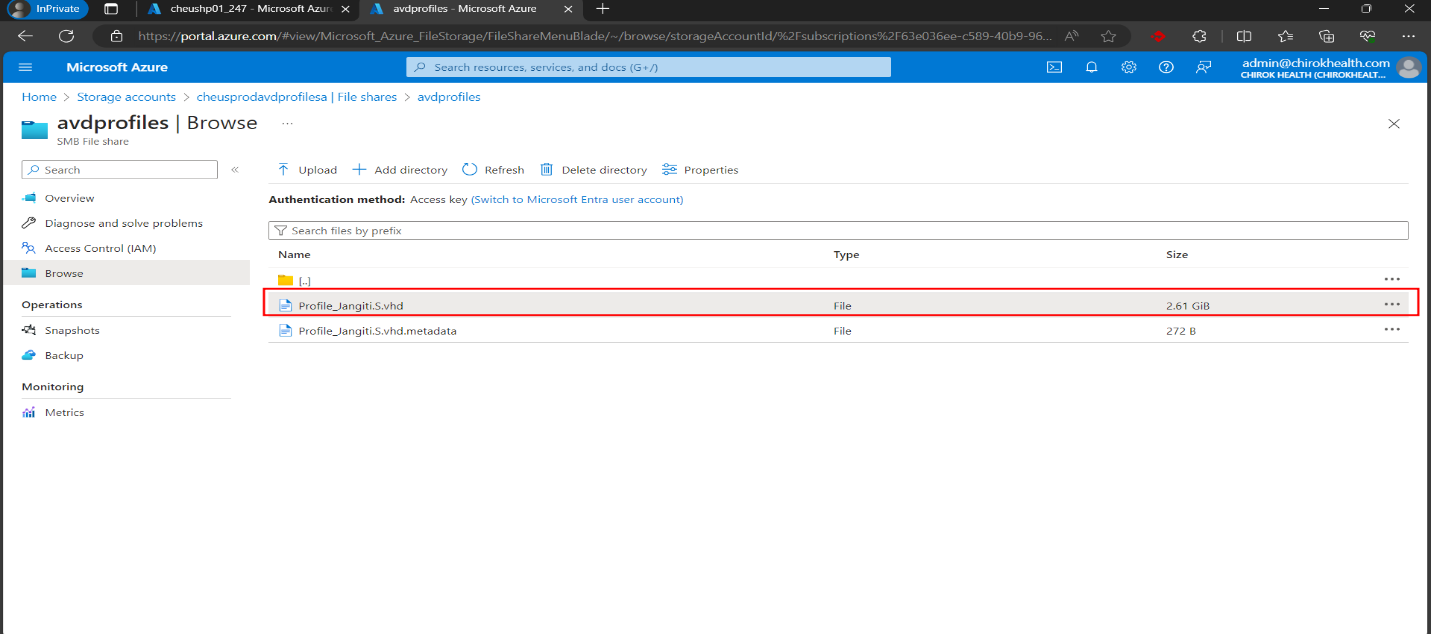Click the Microsoft Azure header title
Image resolution: width=1431 pixels, height=634 pixels.
tap(117, 67)
